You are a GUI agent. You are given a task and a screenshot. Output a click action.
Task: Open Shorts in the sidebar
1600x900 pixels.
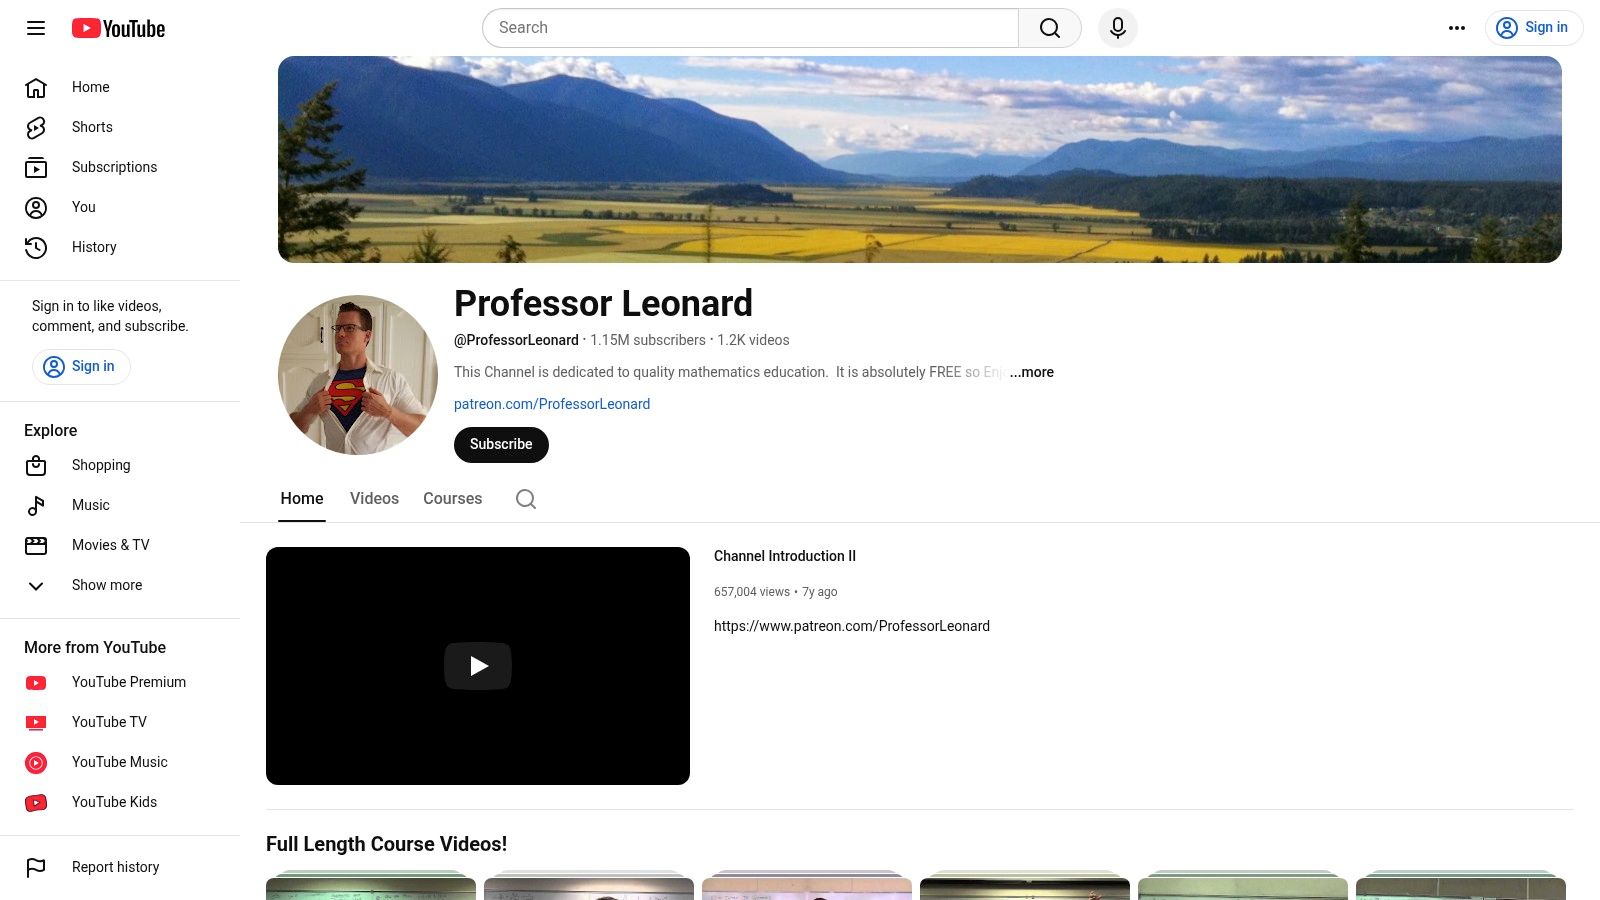120,128
